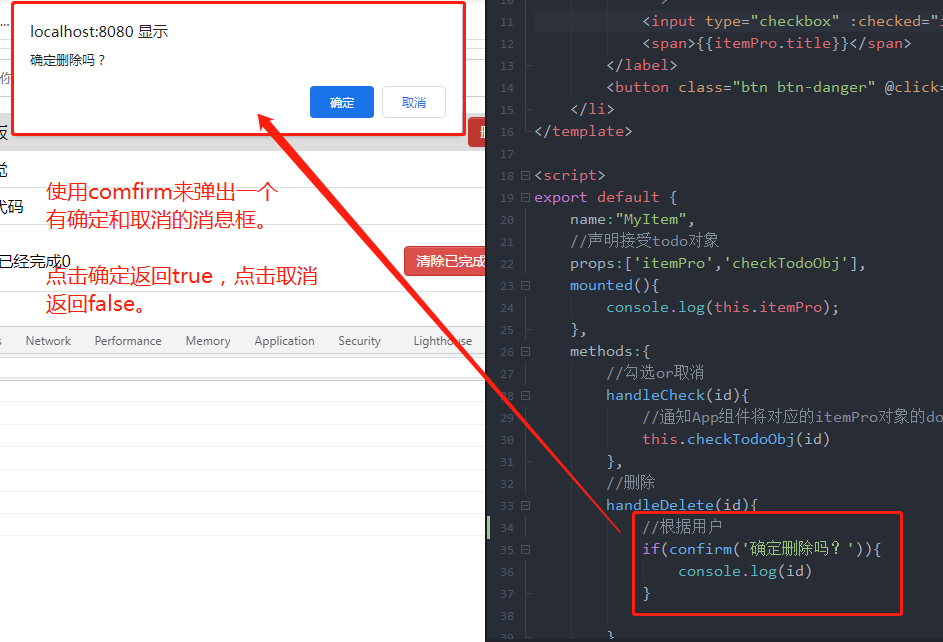
Task: Click the 已经完成0 status text
Action: coord(35,261)
